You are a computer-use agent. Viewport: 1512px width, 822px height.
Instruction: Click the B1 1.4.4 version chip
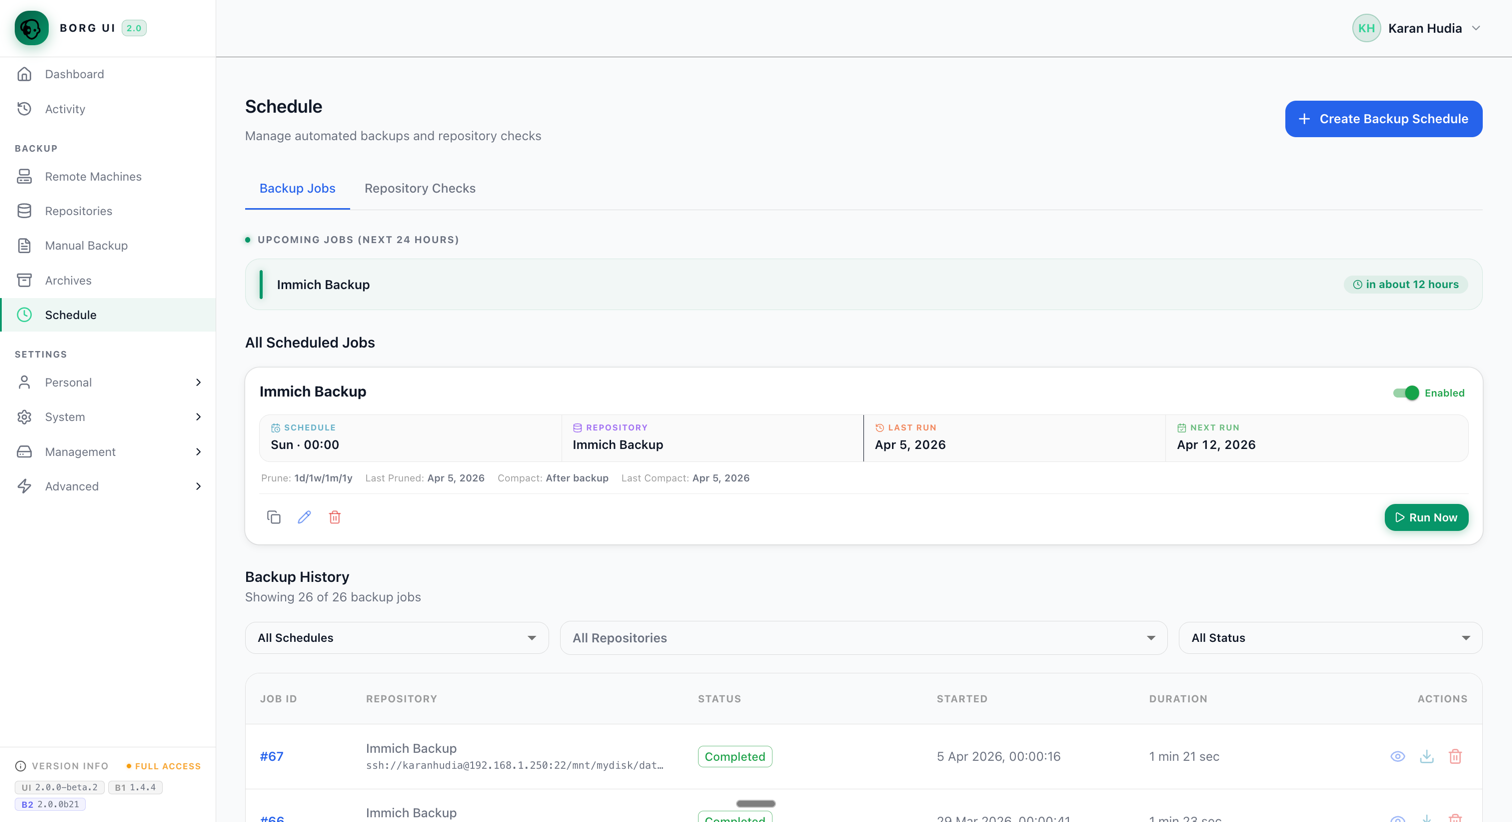135,787
